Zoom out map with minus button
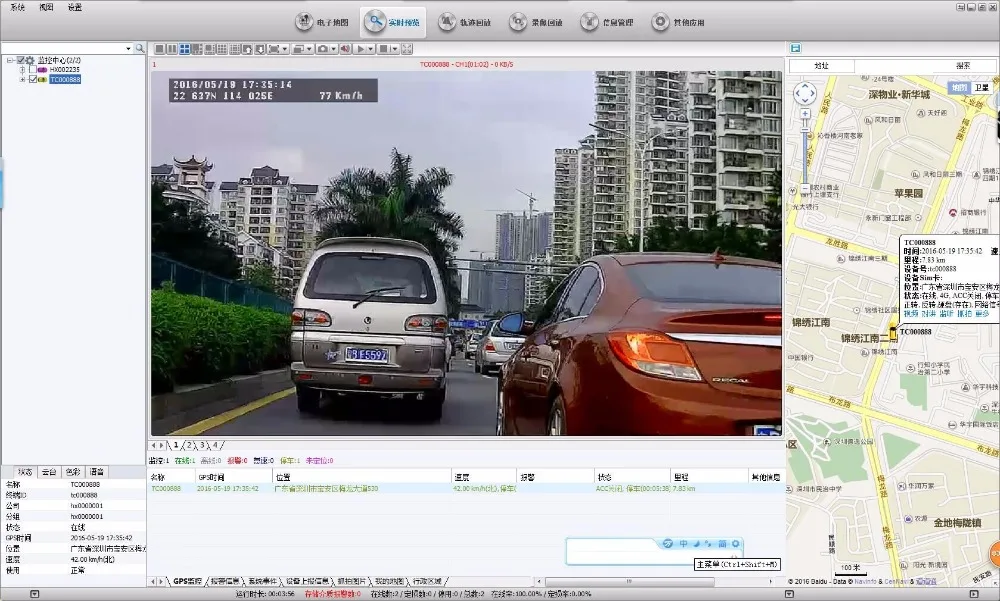The width and height of the screenshot is (1000, 601). 805,188
